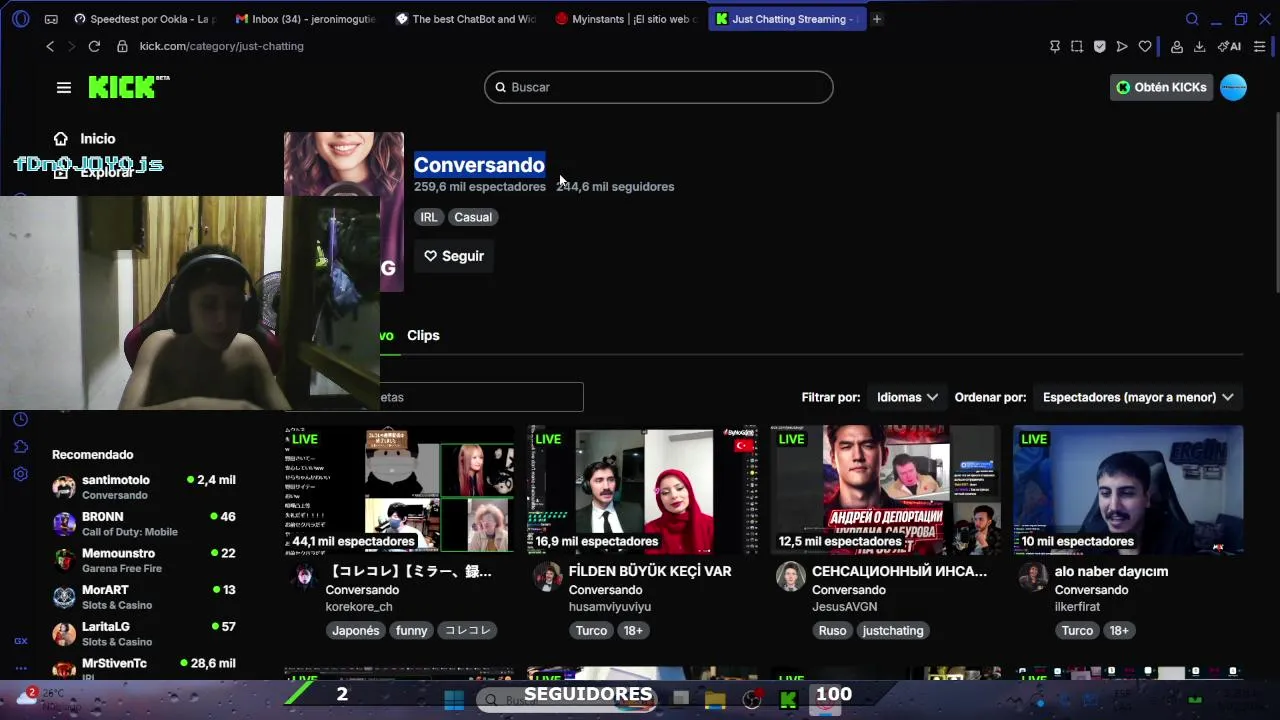This screenshot has width=1280, height=720.
Task: Open JesusAVGN stream thumbnail
Action: click(885, 489)
